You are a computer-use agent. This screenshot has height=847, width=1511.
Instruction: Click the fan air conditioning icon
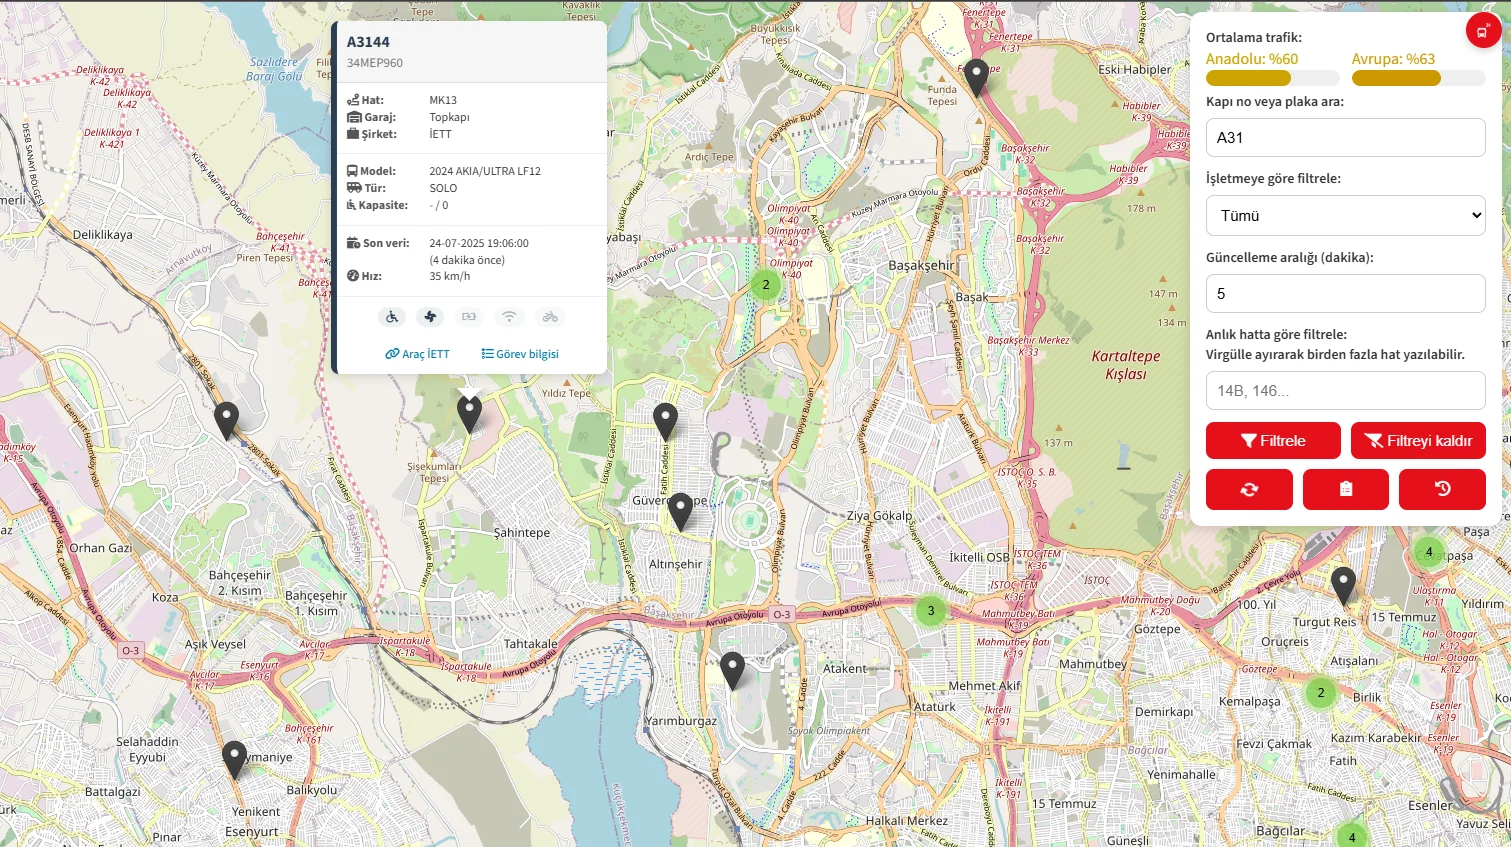(x=430, y=317)
